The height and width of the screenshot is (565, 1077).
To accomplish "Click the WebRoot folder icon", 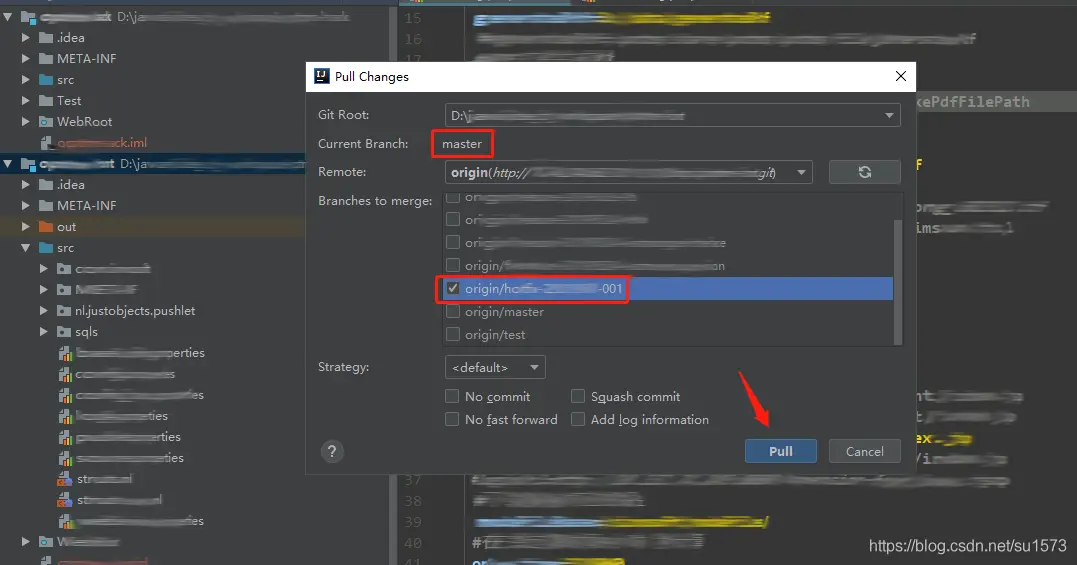I will [46, 122].
